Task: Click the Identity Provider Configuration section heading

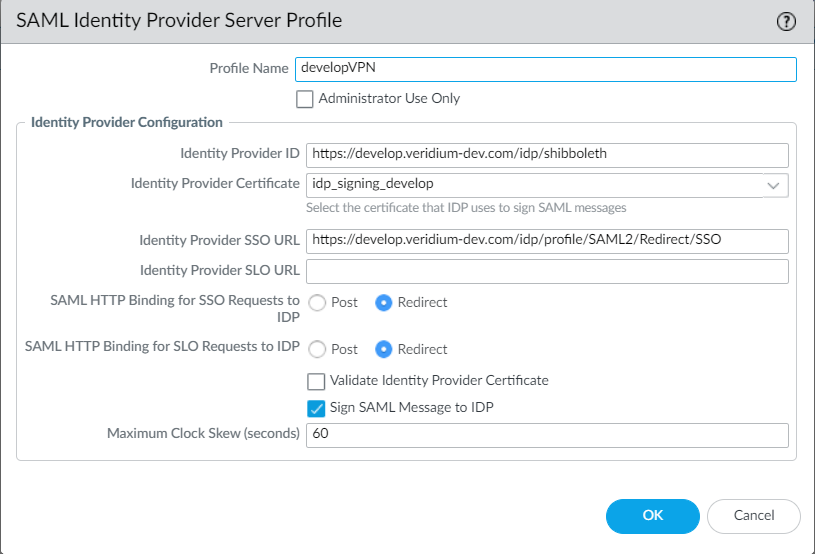Action: [127, 123]
